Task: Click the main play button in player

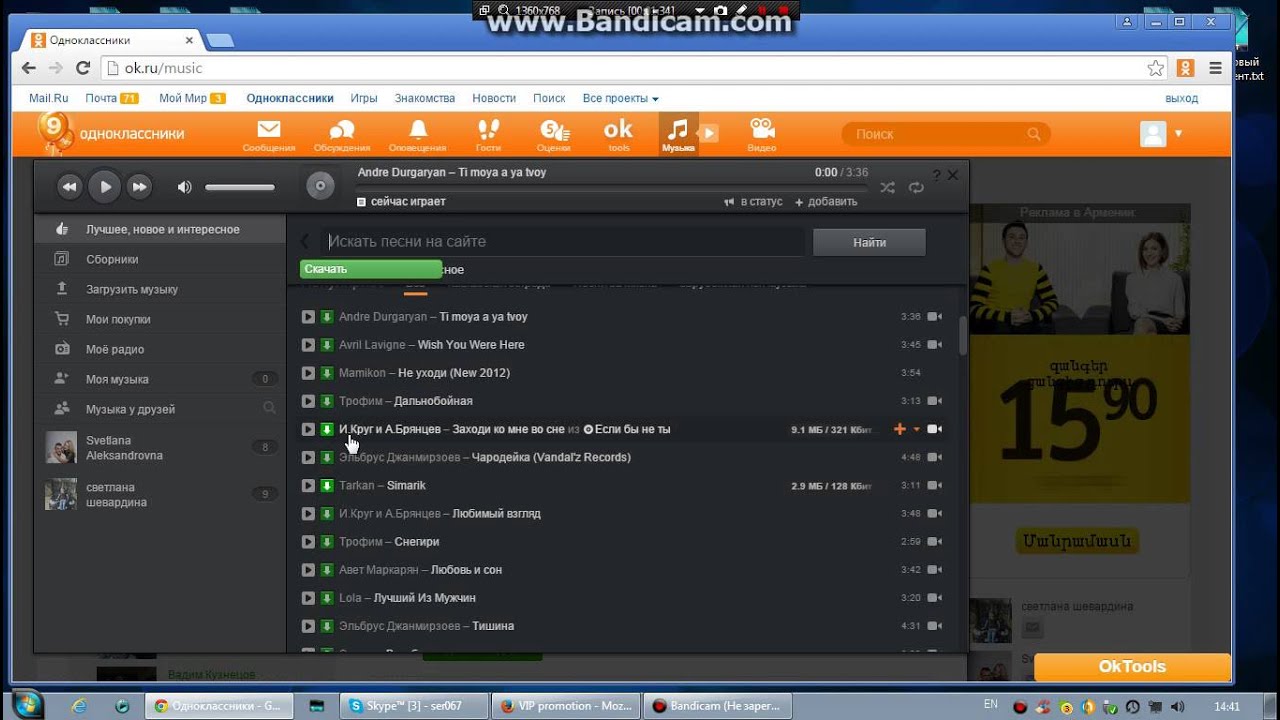Action: point(104,186)
